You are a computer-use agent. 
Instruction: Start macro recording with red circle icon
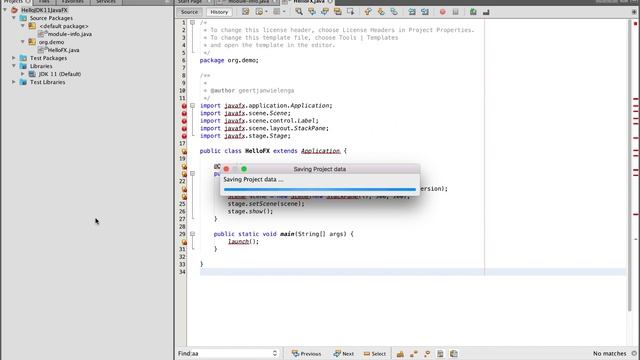click(442, 12)
